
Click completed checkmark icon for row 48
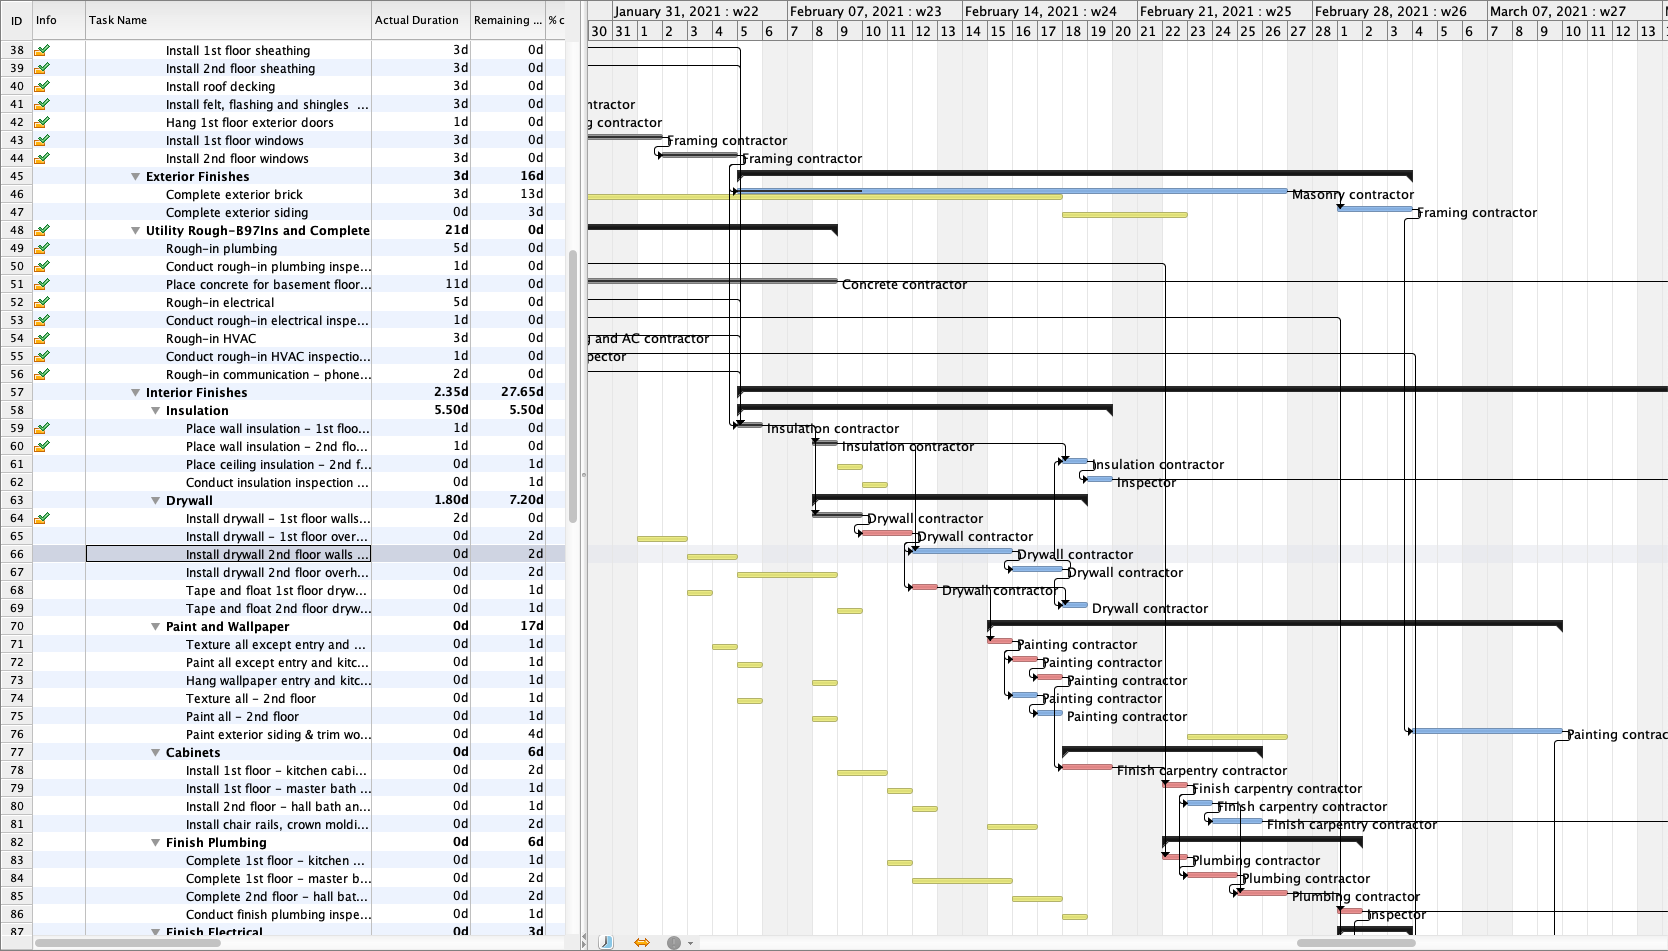[x=42, y=230]
